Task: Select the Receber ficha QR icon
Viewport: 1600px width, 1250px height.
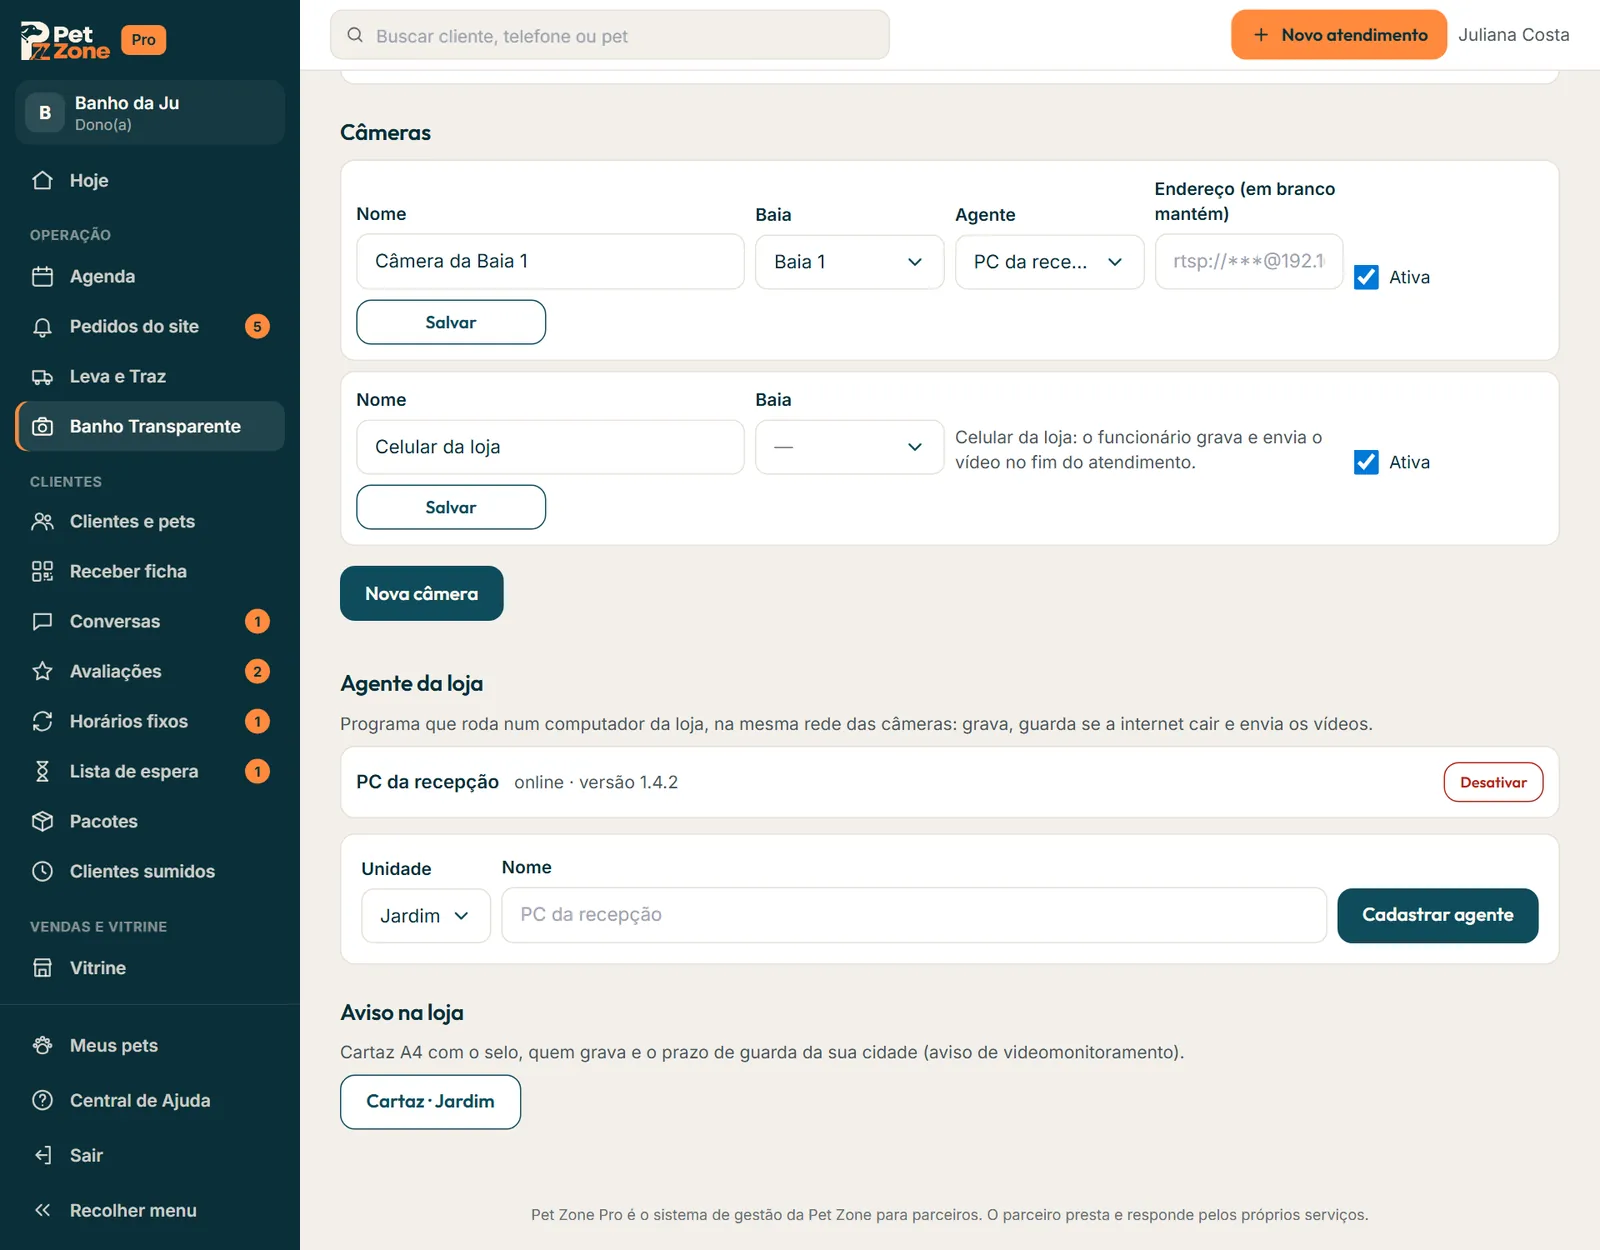Action: (x=42, y=571)
